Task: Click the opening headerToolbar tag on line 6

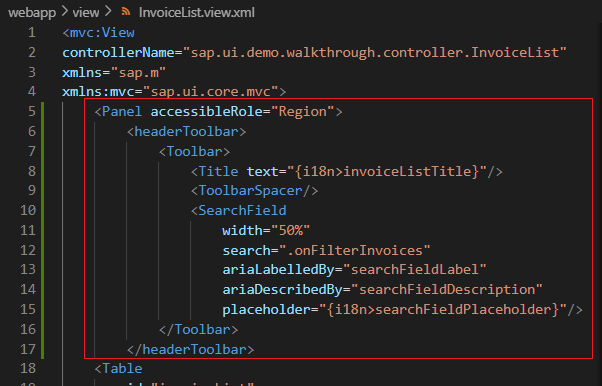Action: click(x=186, y=131)
